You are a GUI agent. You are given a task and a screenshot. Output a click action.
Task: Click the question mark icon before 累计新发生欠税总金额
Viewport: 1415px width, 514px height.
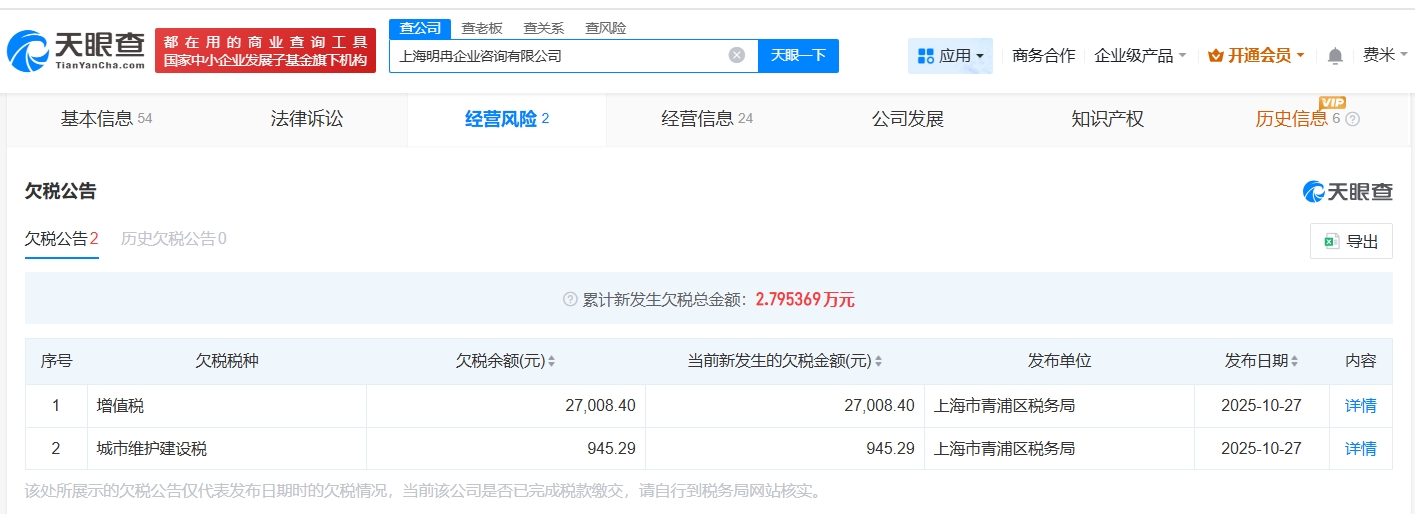570,299
